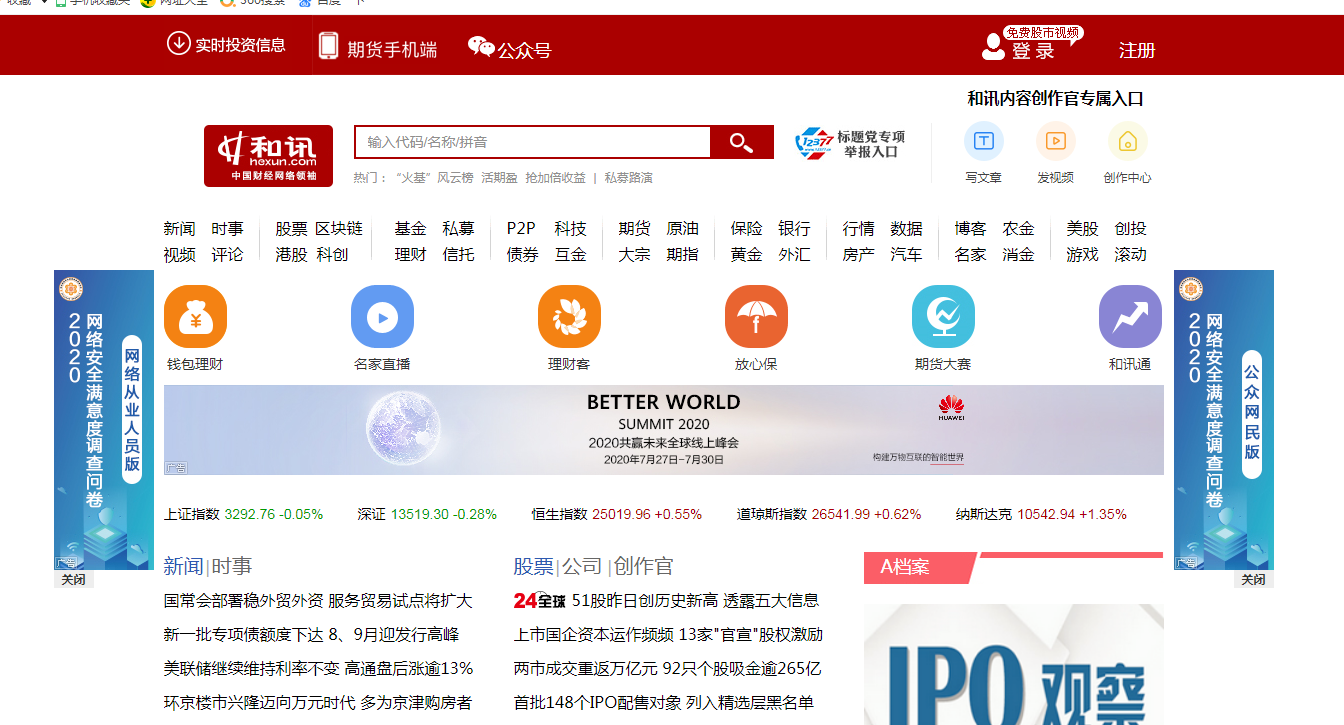Click the 发视频 icon
Screen dimensions: 1344x725
[1056, 141]
